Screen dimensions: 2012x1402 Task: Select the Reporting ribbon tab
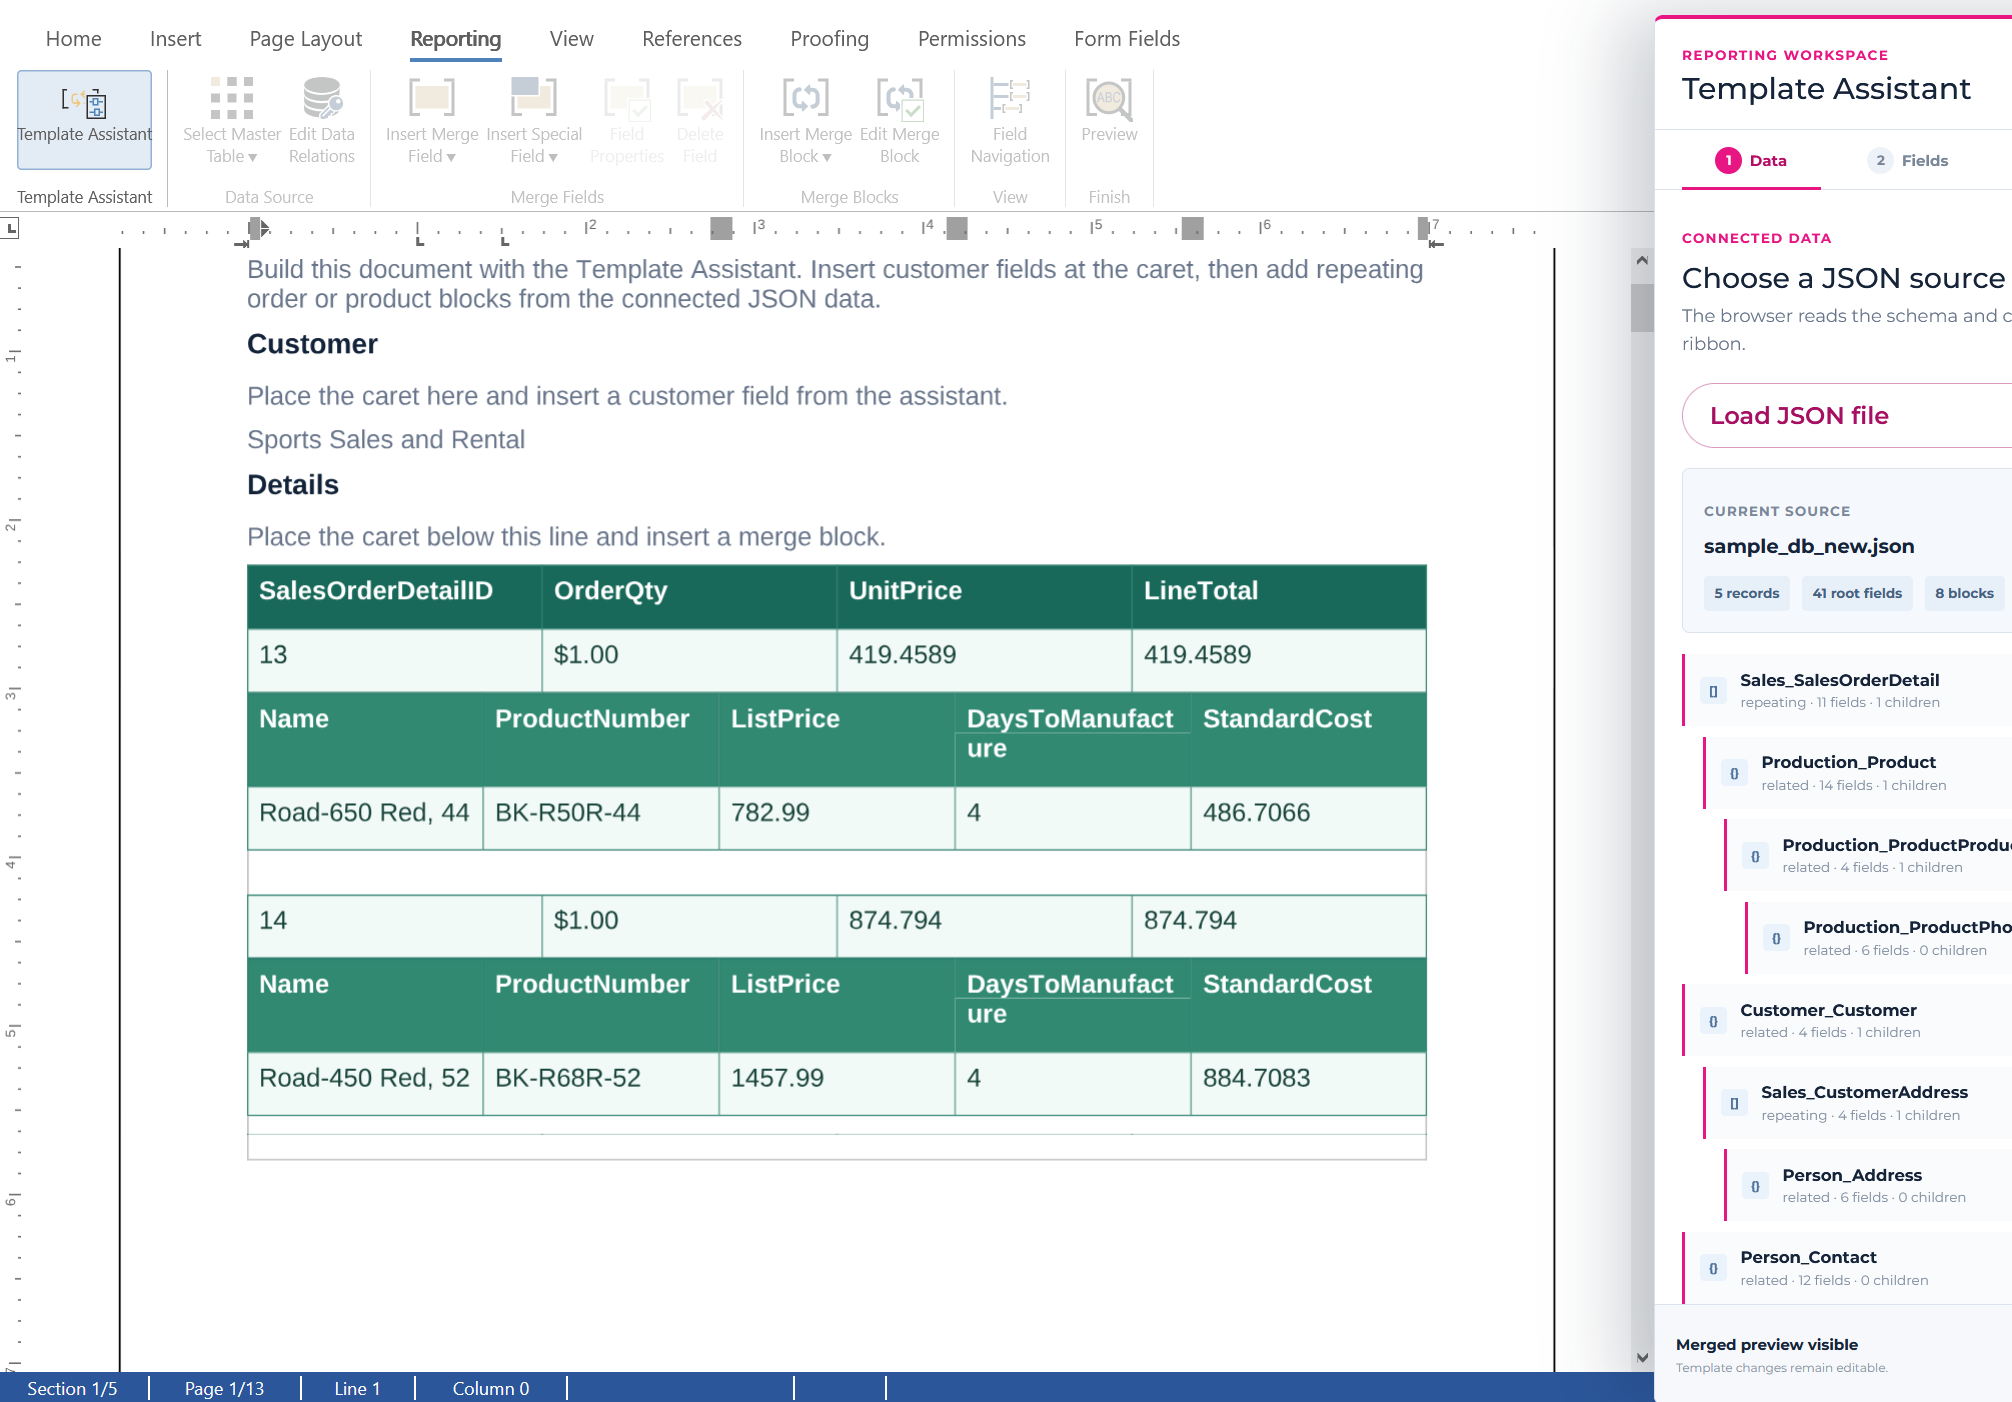pyautogui.click(x=456, y=39)
